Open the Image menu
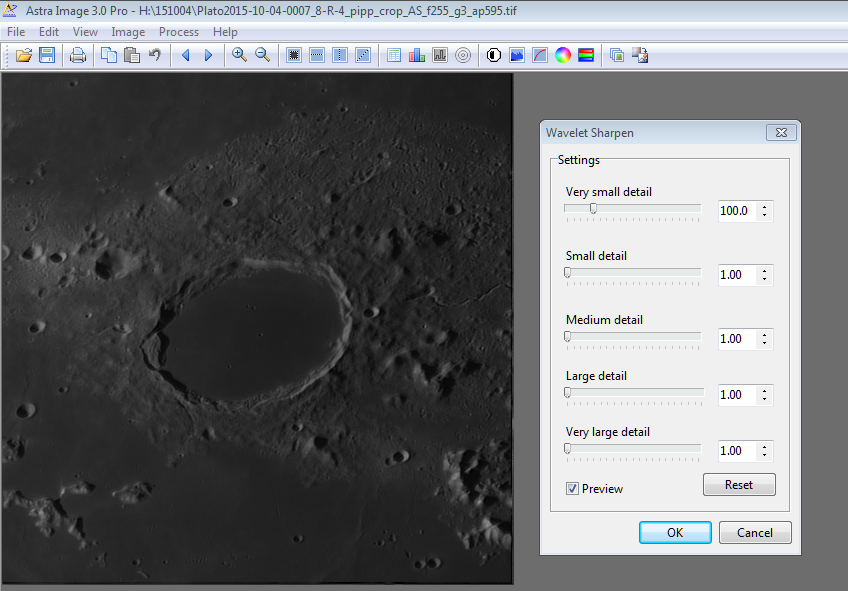Image resolution: width=848 pixels, height=591 pixels. coord(128,32)
